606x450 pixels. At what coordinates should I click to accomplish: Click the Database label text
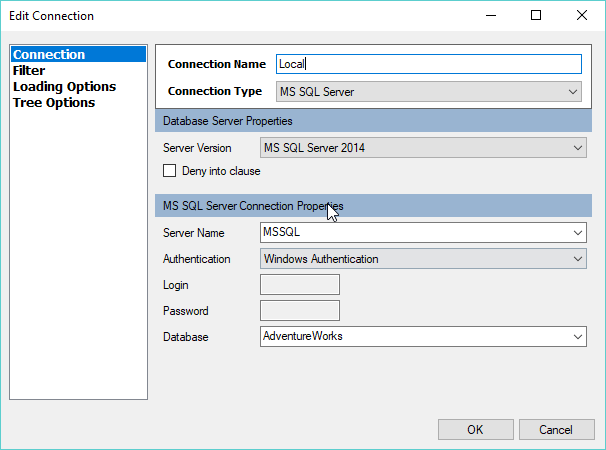point(186,337)
